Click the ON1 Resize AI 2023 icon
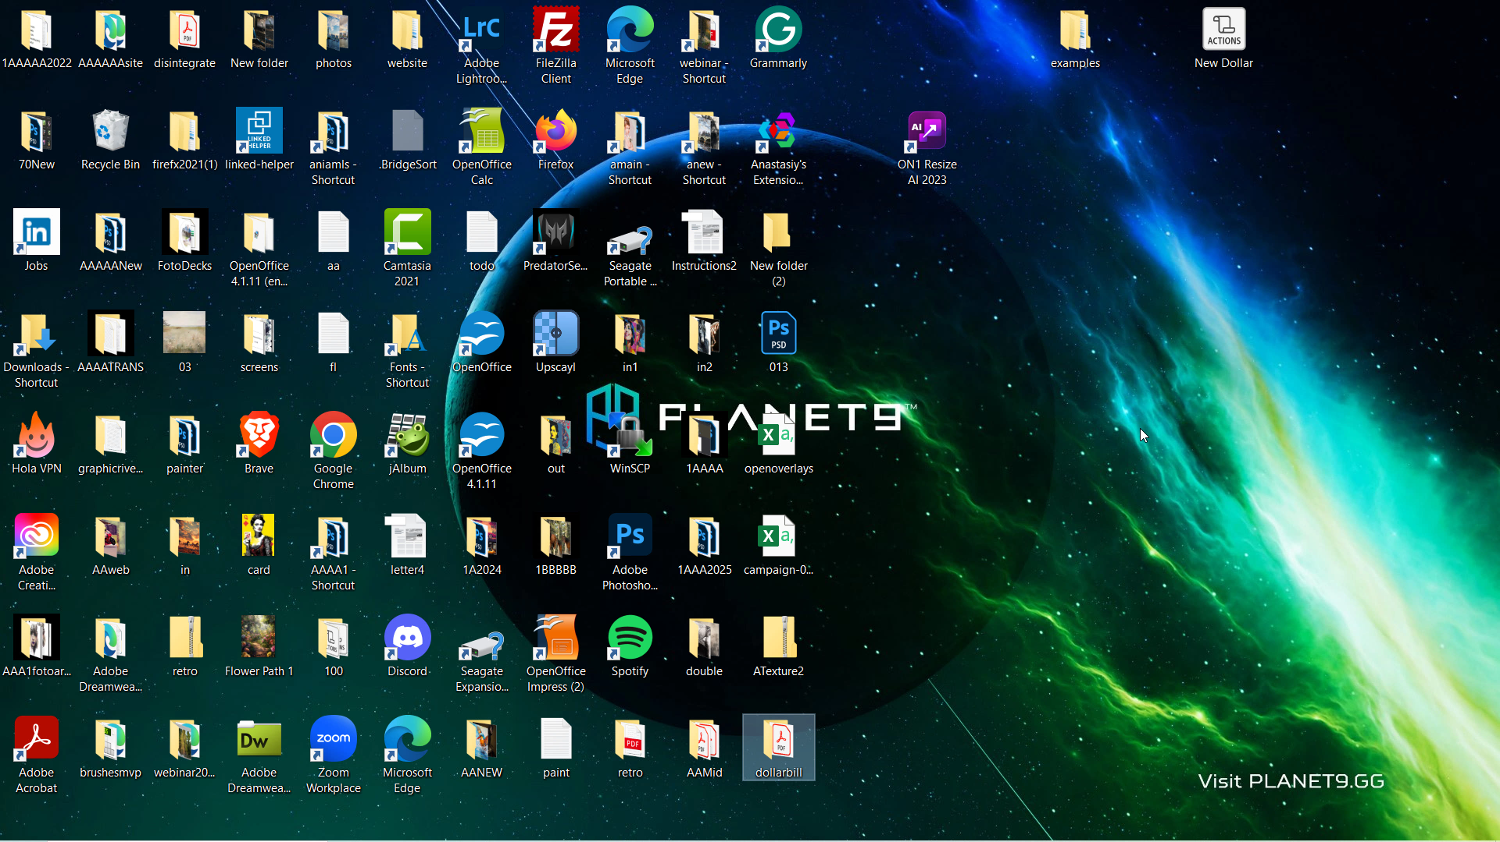1500x842 pixels. 926,133
